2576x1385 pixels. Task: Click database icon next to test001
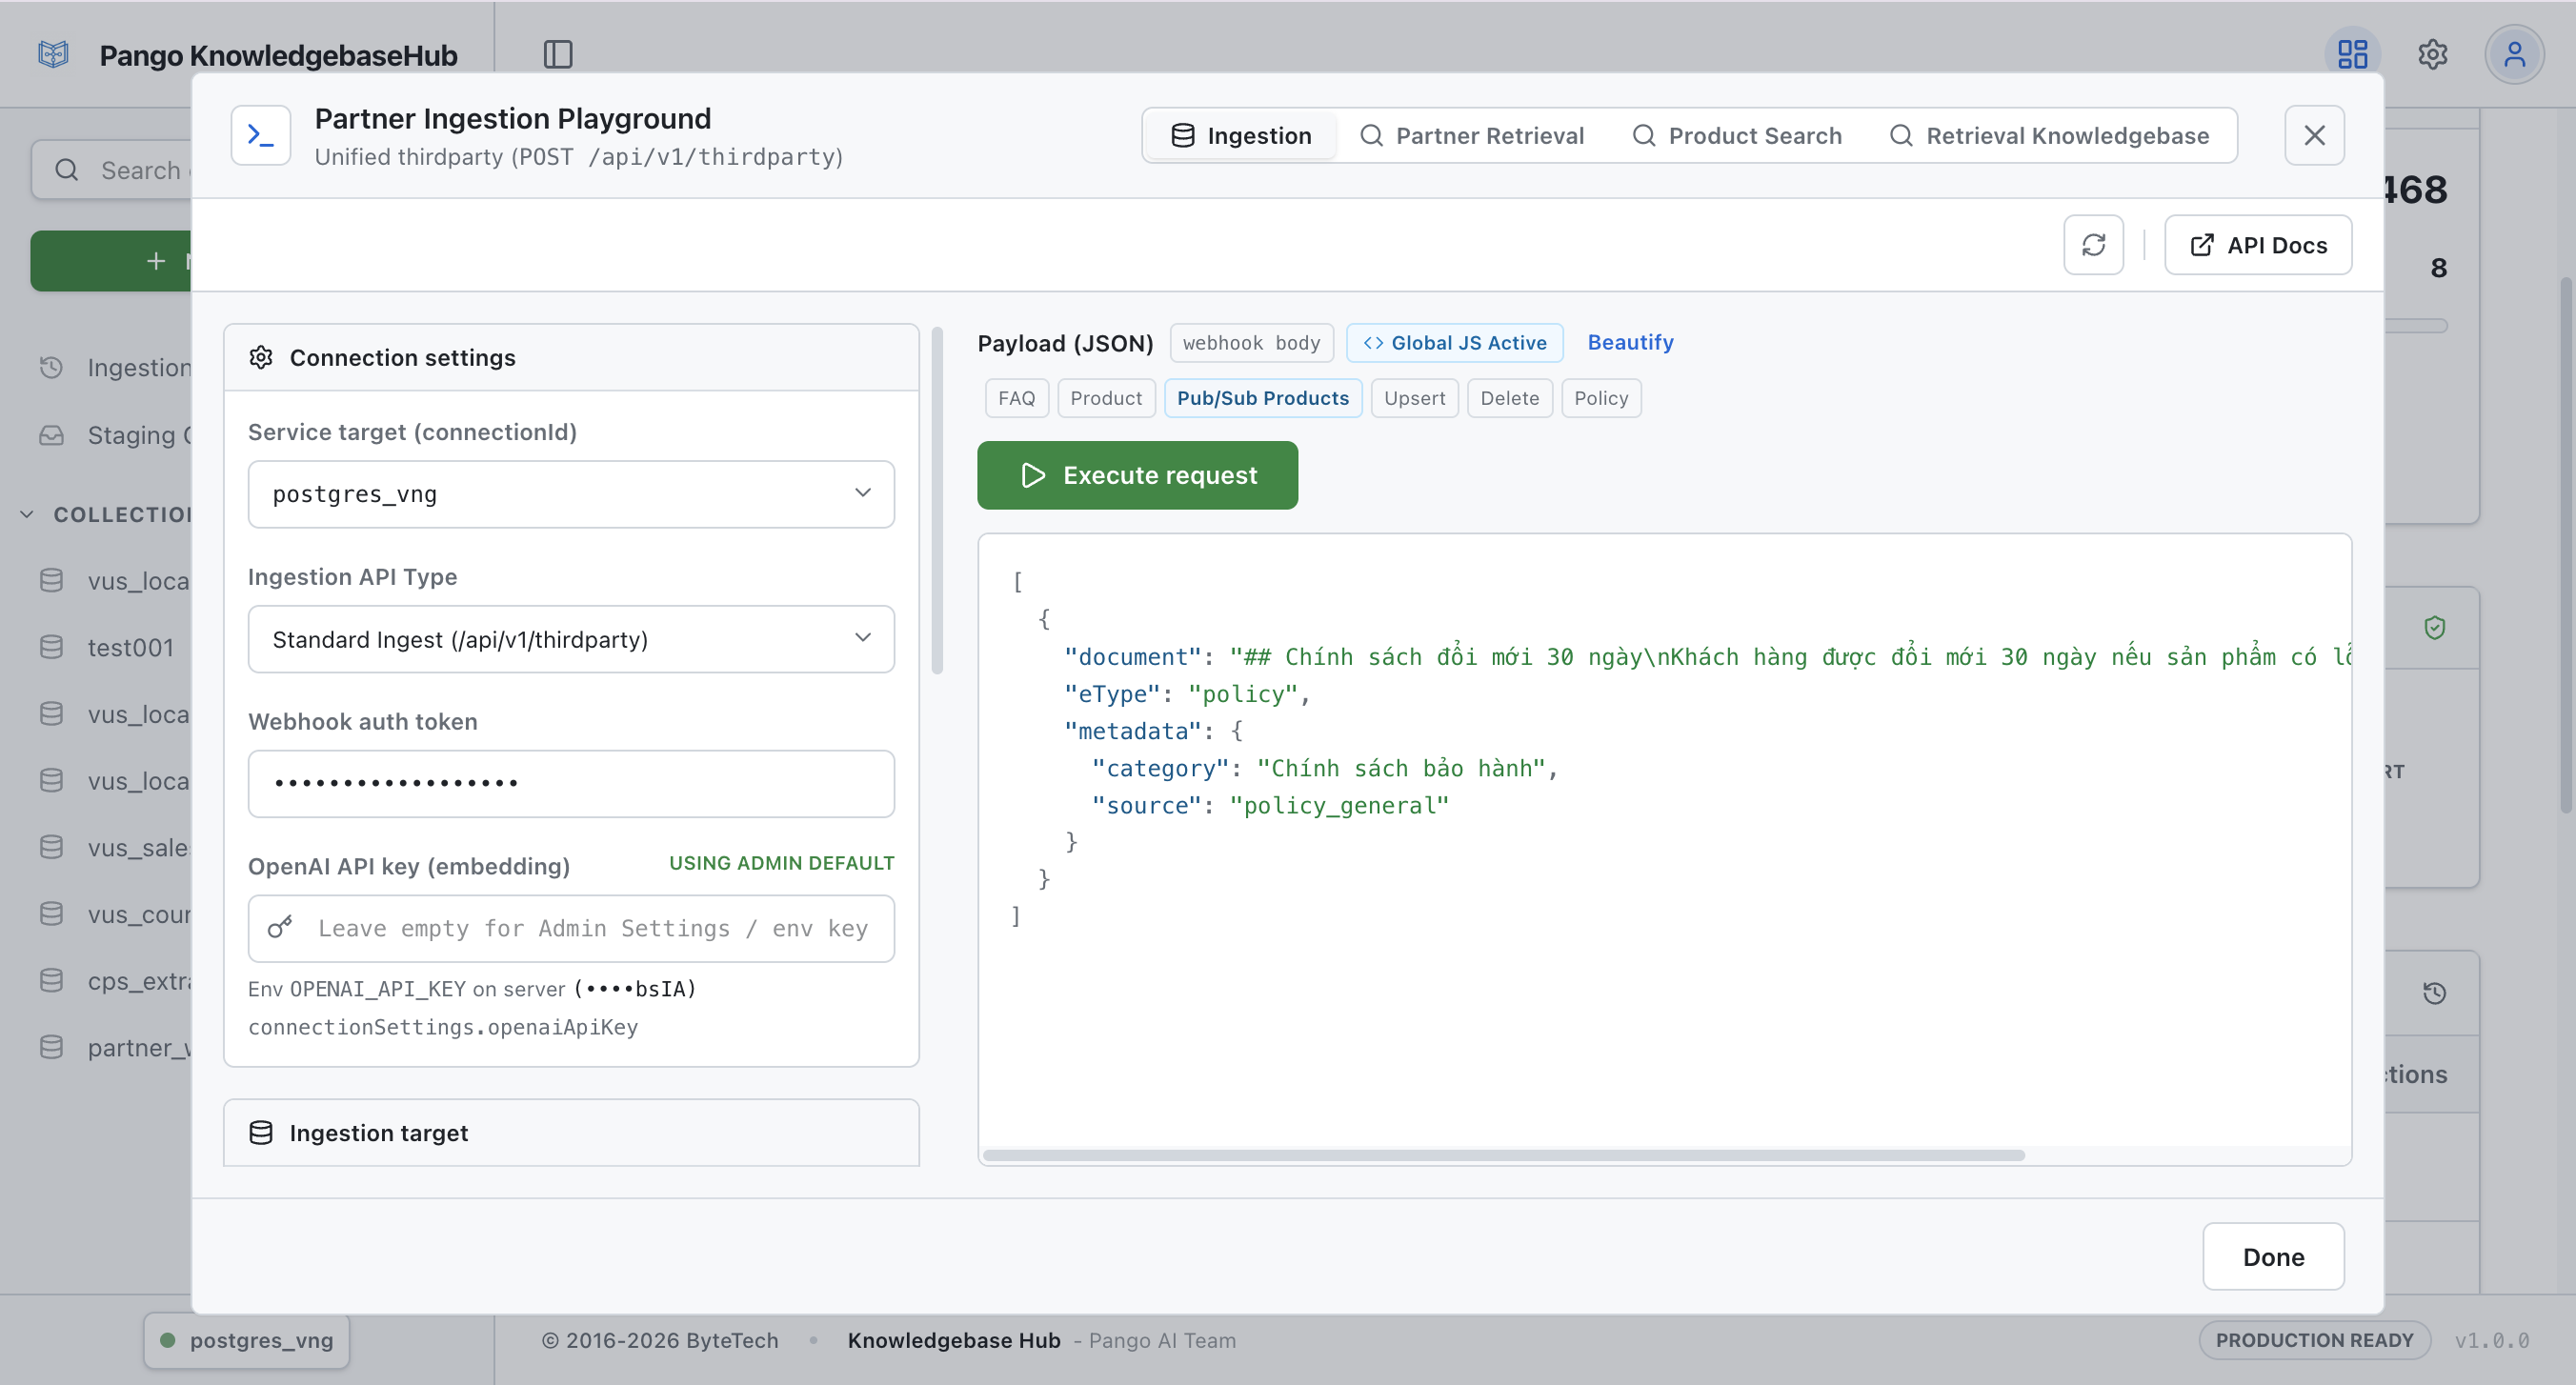(51, 647)
